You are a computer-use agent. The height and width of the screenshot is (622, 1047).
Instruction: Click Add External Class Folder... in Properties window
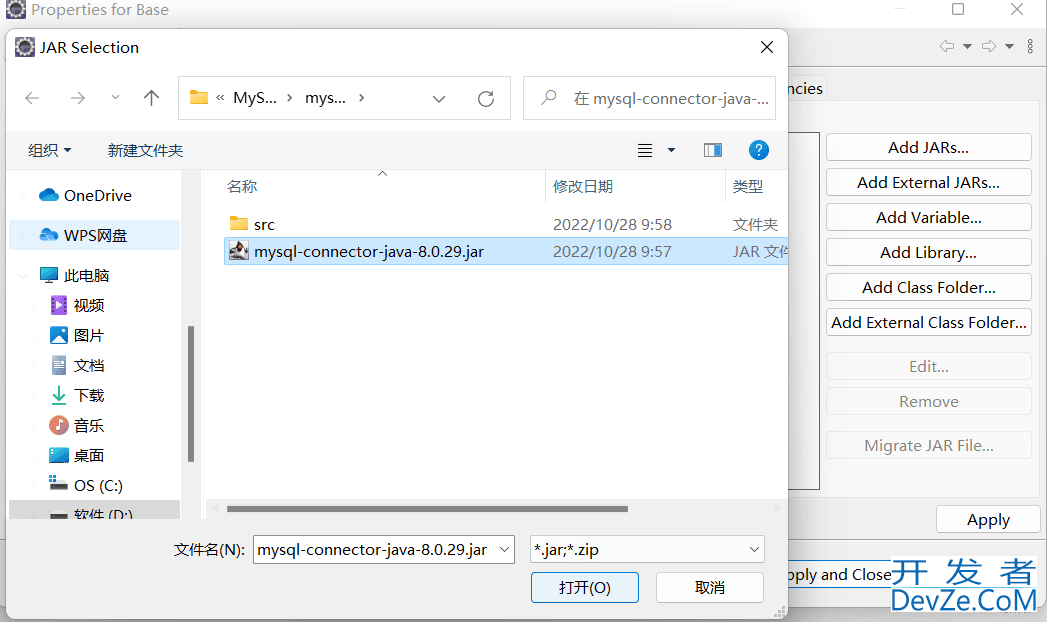click(x=929, y=322)
